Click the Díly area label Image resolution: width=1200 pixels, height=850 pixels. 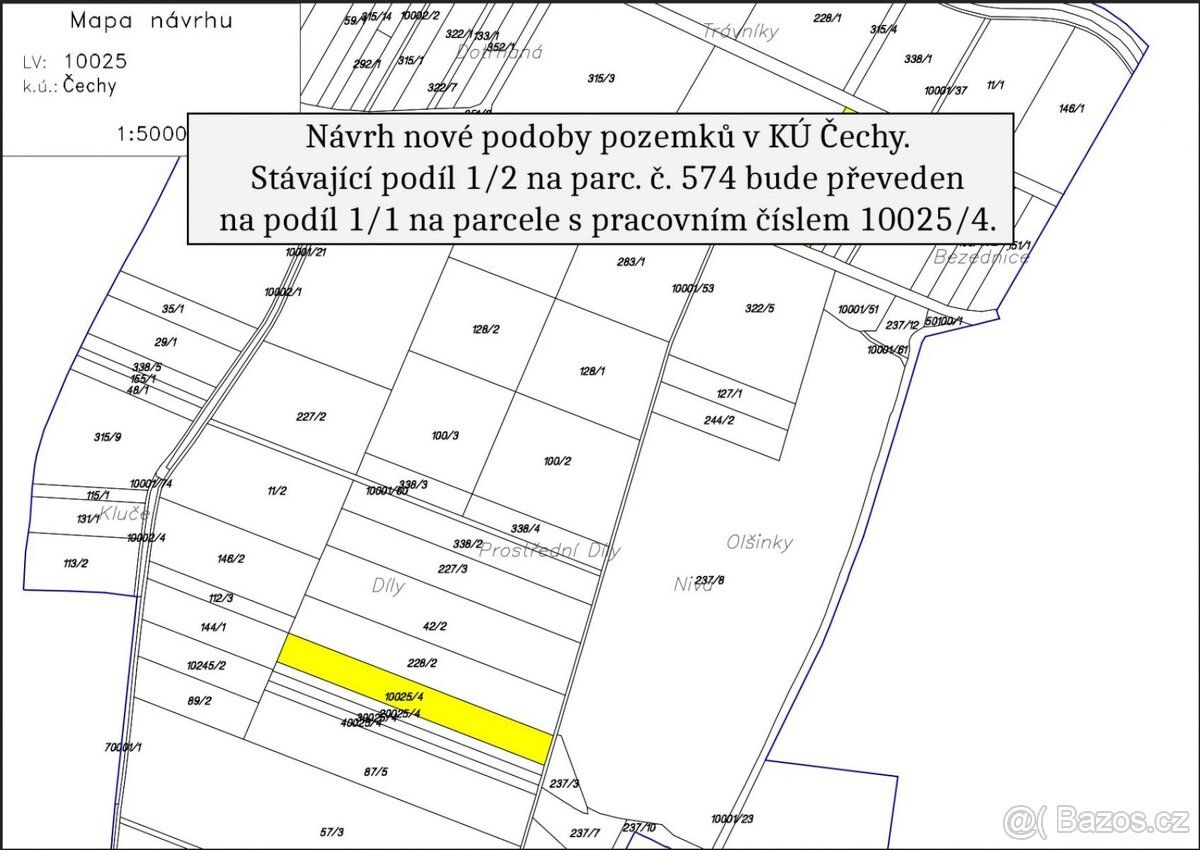click(388, 587)
